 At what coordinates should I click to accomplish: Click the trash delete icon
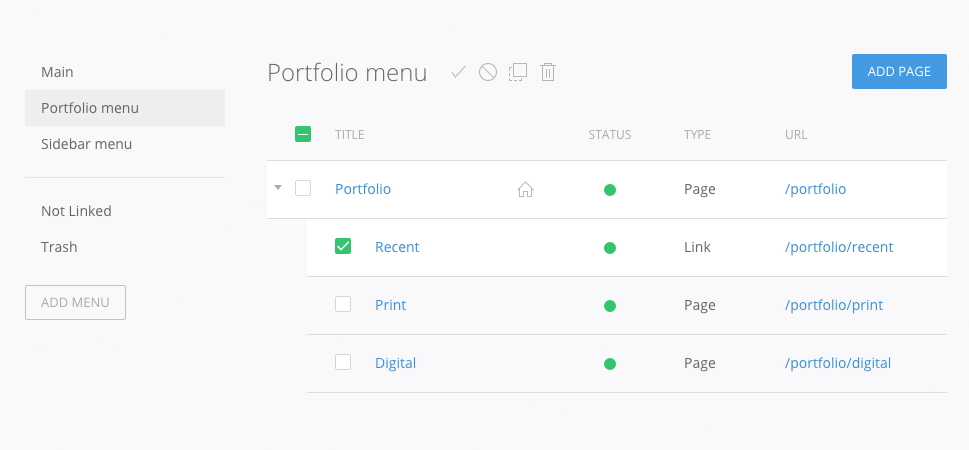(x=548, y=72)
